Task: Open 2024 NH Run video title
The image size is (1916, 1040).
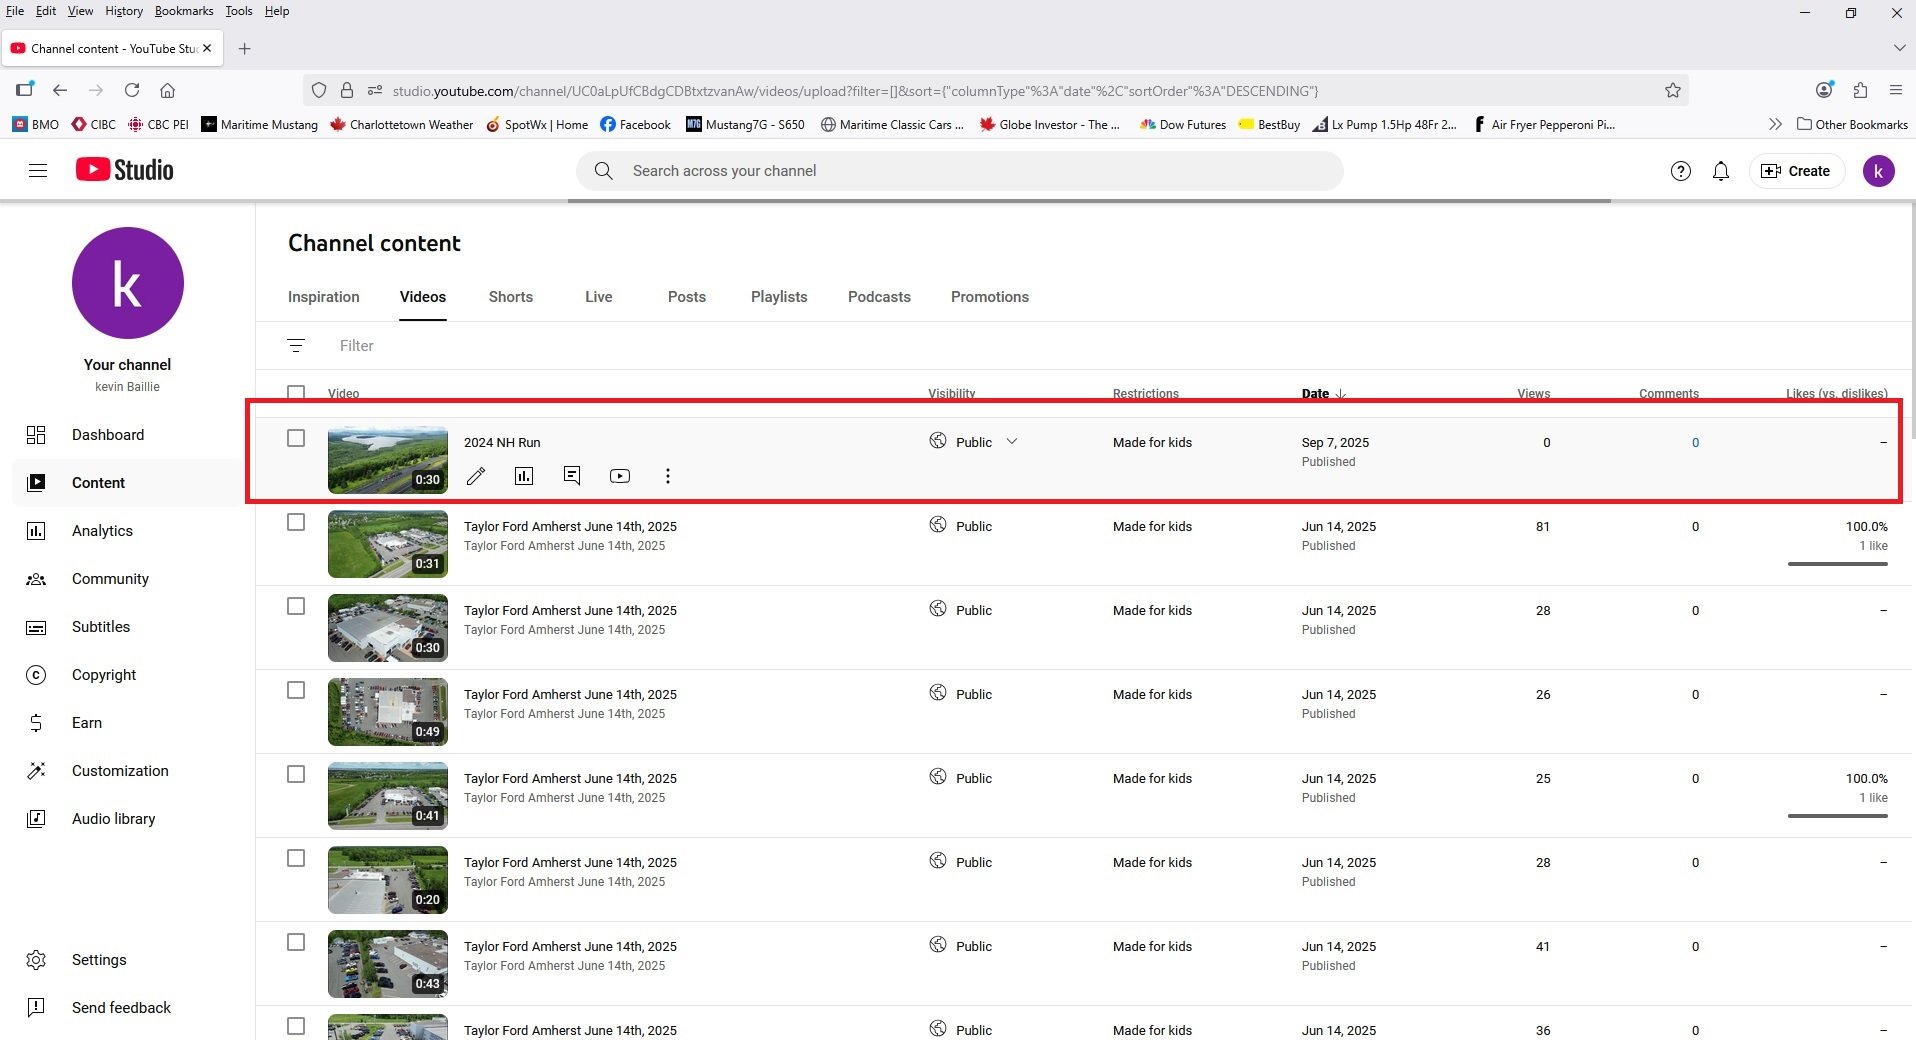Action: (x=502, y=442)
